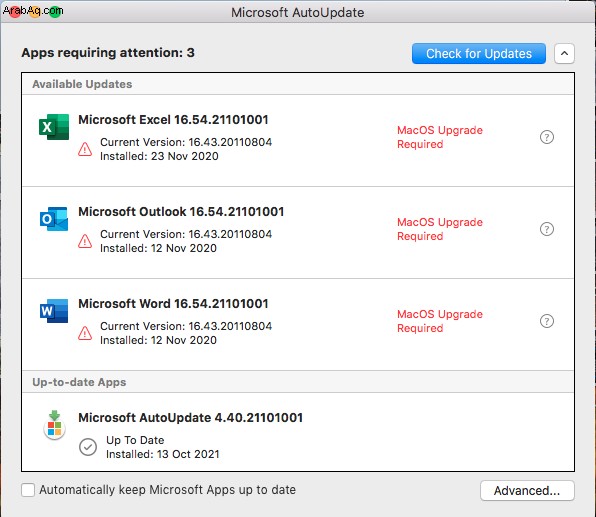Click MacOS Upgrade Required next to Word
Image resolution: width=596 pixels, height=517 pixels.
point(440,321)
